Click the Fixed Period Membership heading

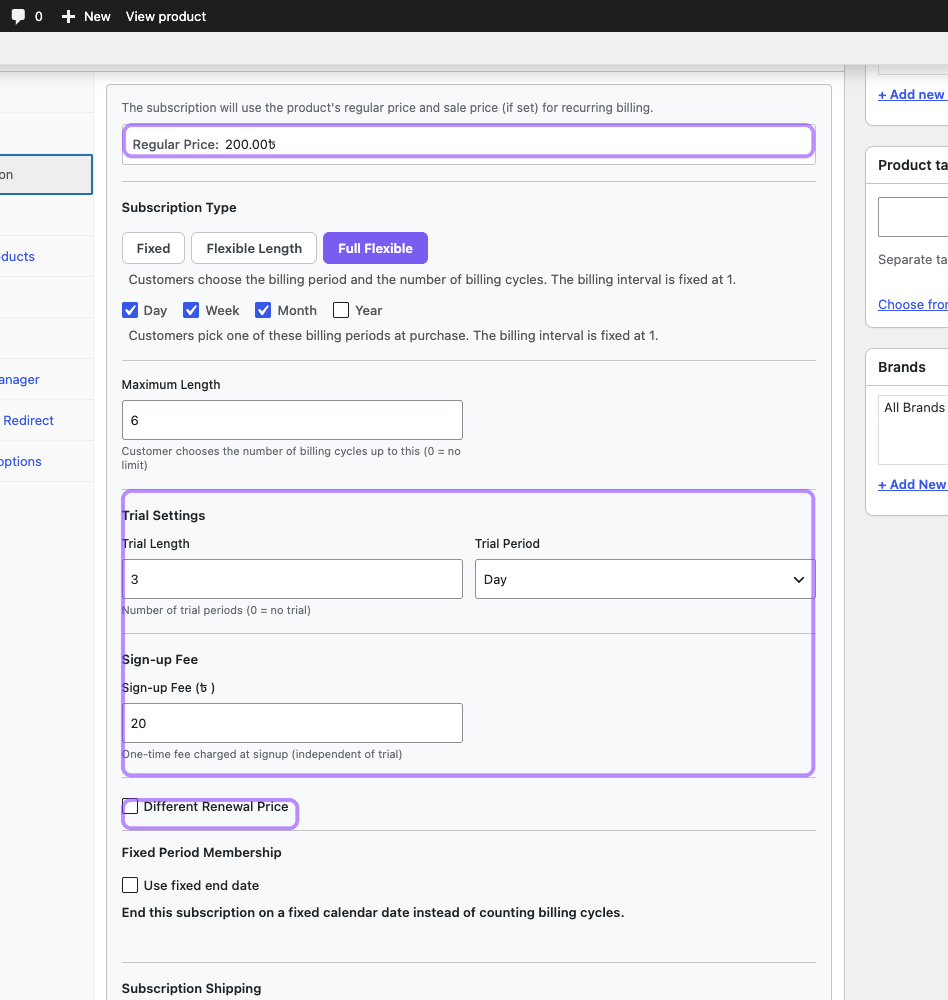[202, 853]
